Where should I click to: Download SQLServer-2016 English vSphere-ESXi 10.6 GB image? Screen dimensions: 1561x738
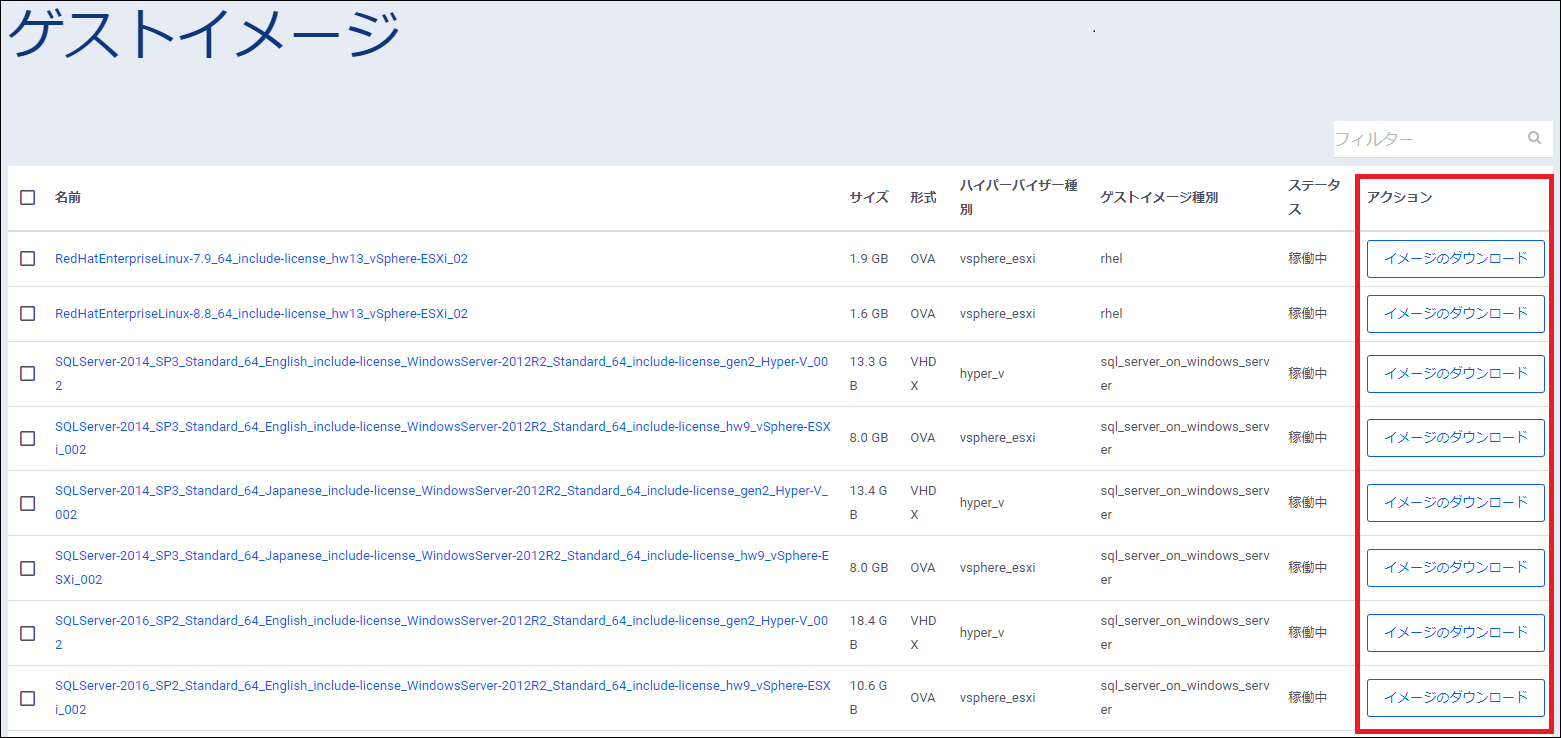click(1455, 698)
